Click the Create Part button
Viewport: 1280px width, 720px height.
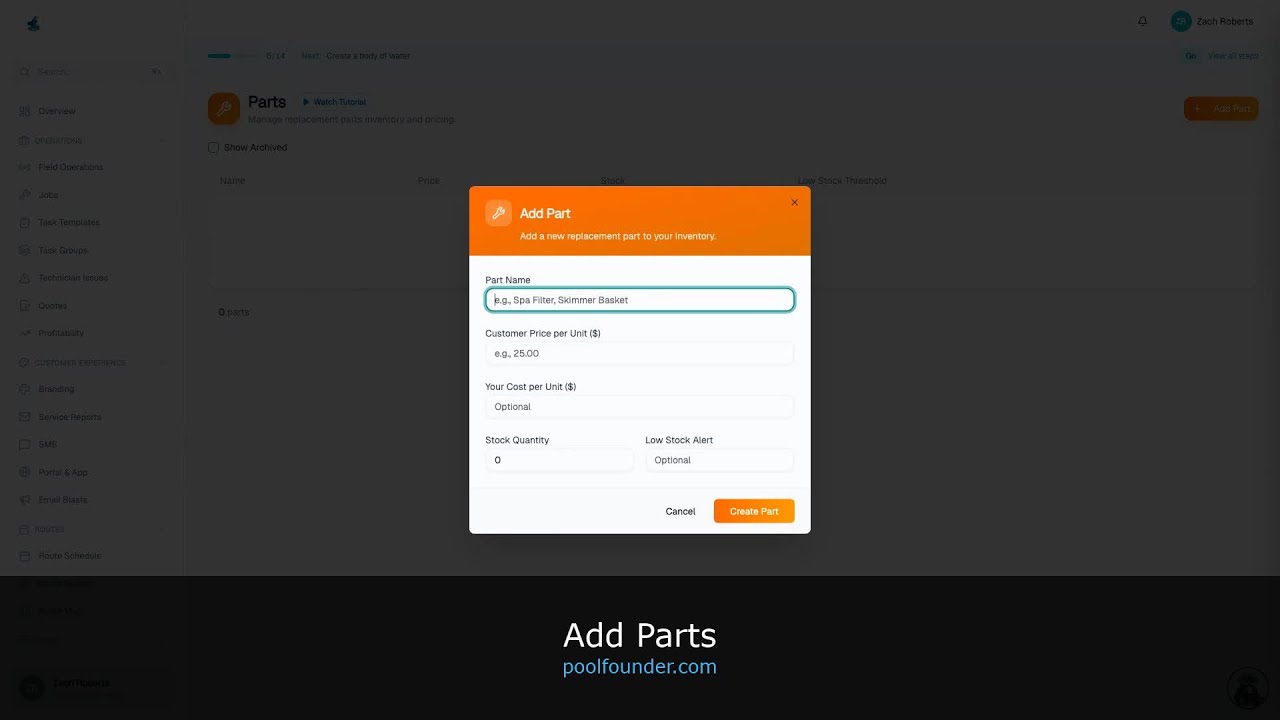(754, 511)
